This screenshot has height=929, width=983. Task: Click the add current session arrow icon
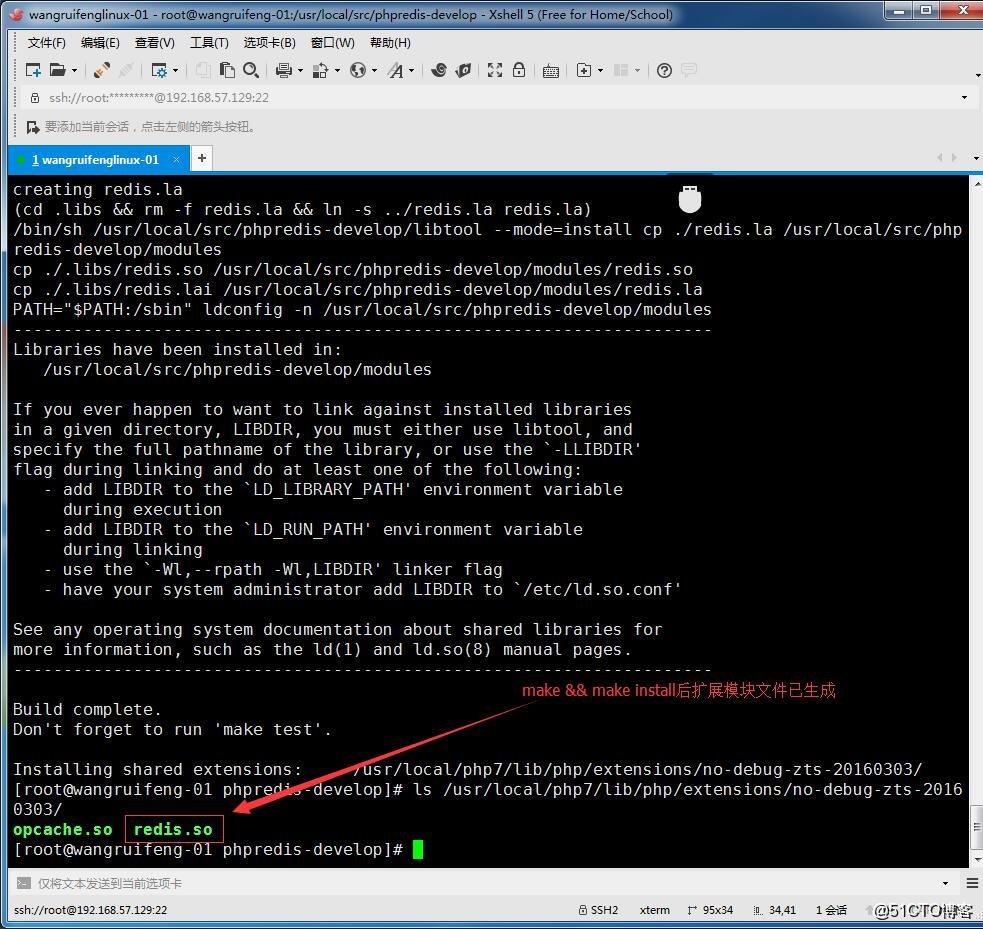(x=33, y=127)
